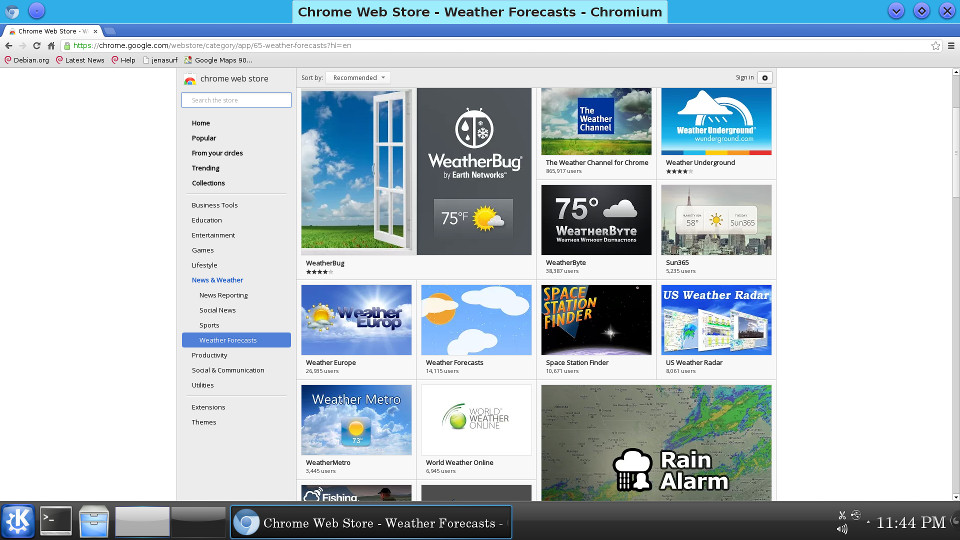Click the browser forward arrow

[23, 45]
